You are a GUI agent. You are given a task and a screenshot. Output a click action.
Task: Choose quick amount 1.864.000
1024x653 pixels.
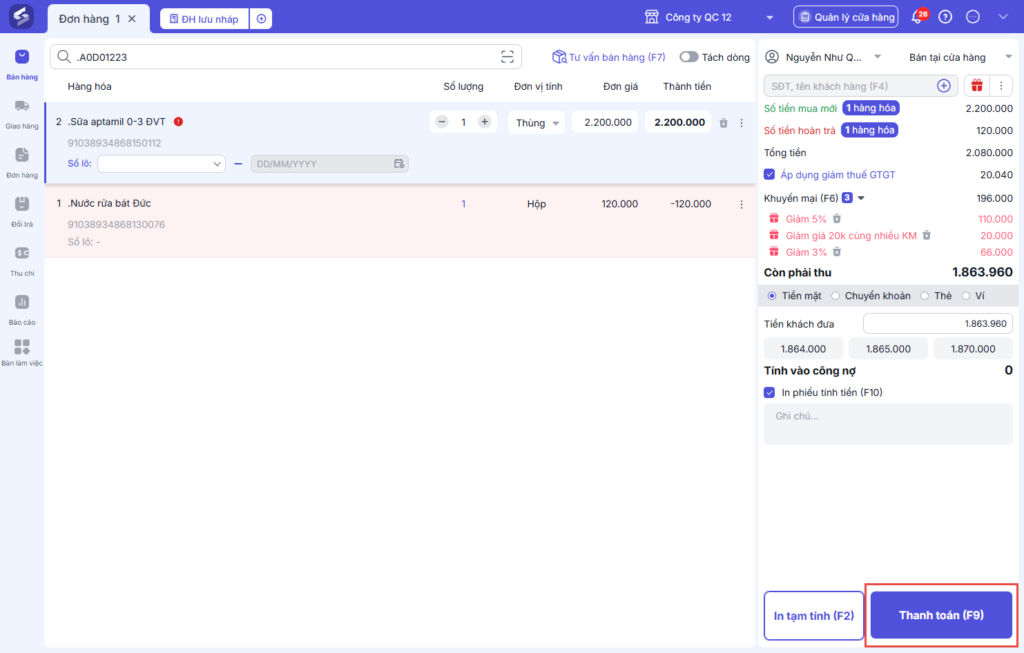click(x=803, y=349)
